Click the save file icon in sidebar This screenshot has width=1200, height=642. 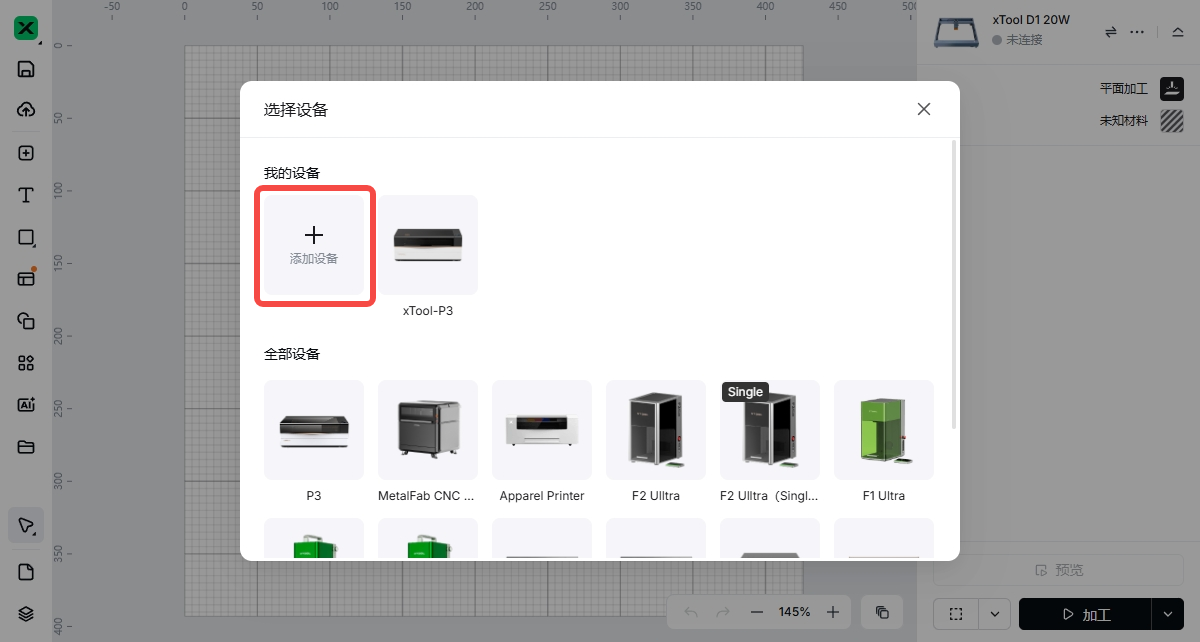27,69
